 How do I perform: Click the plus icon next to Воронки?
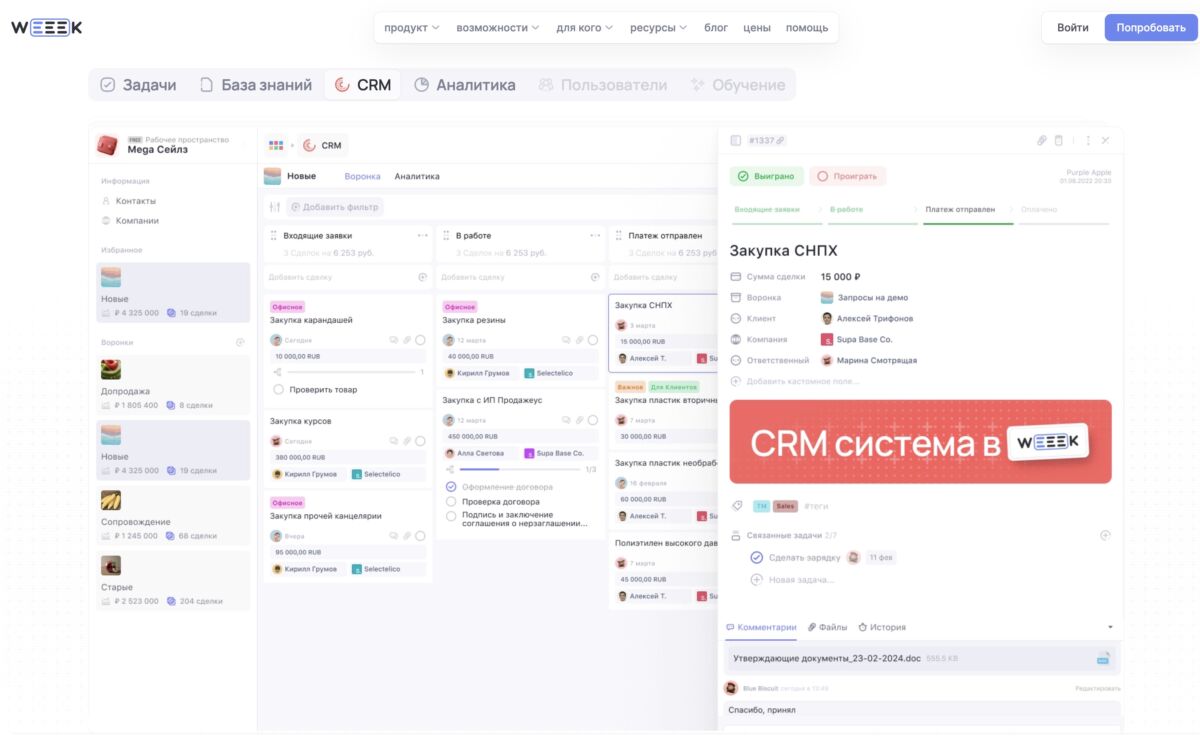point(240,342)
